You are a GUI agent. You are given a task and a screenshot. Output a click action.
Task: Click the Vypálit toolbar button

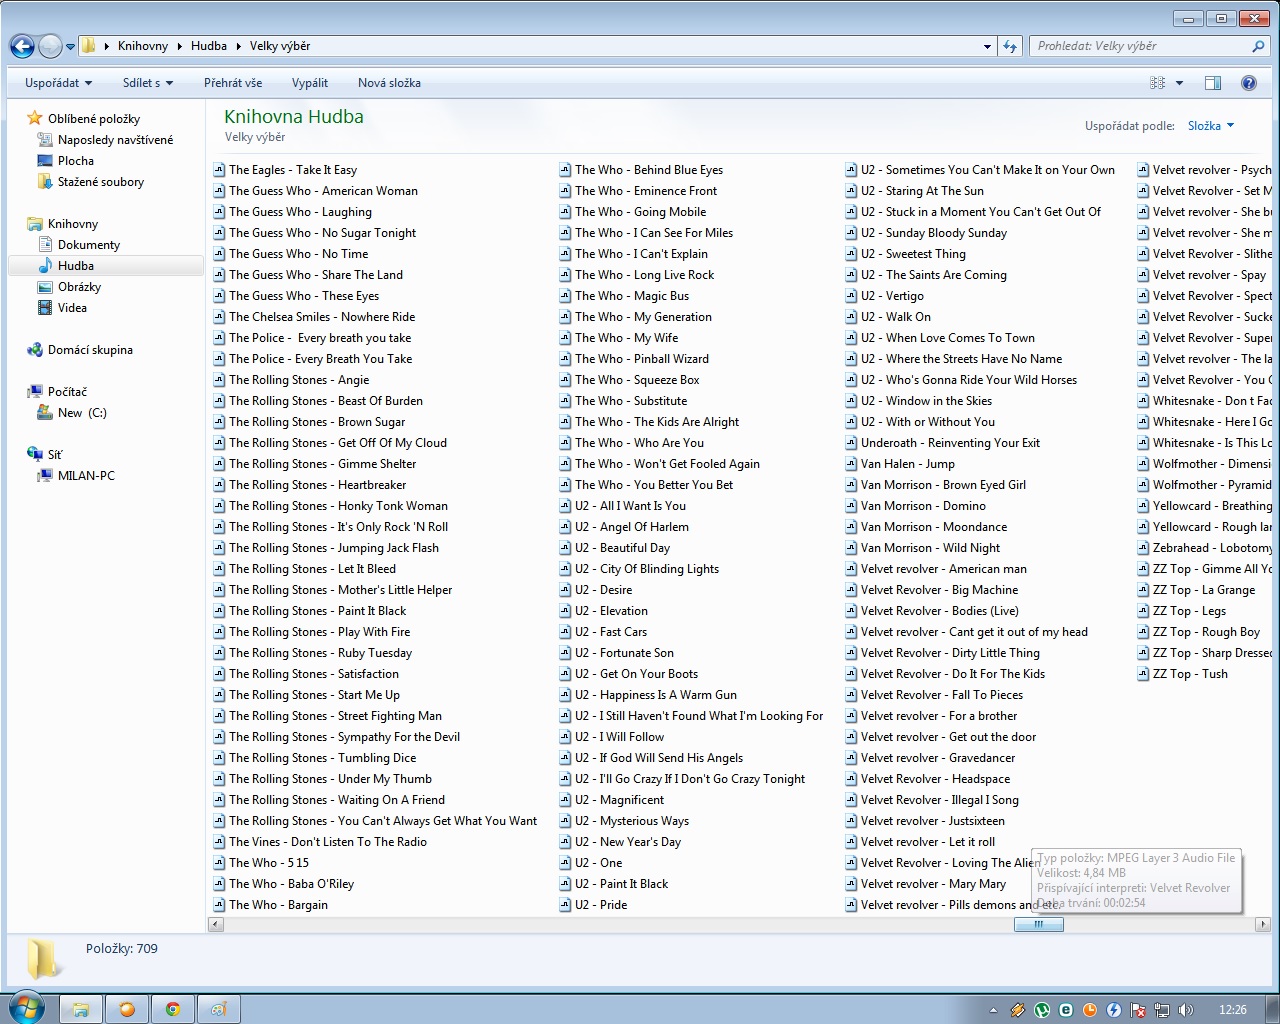tap(310, 83)
